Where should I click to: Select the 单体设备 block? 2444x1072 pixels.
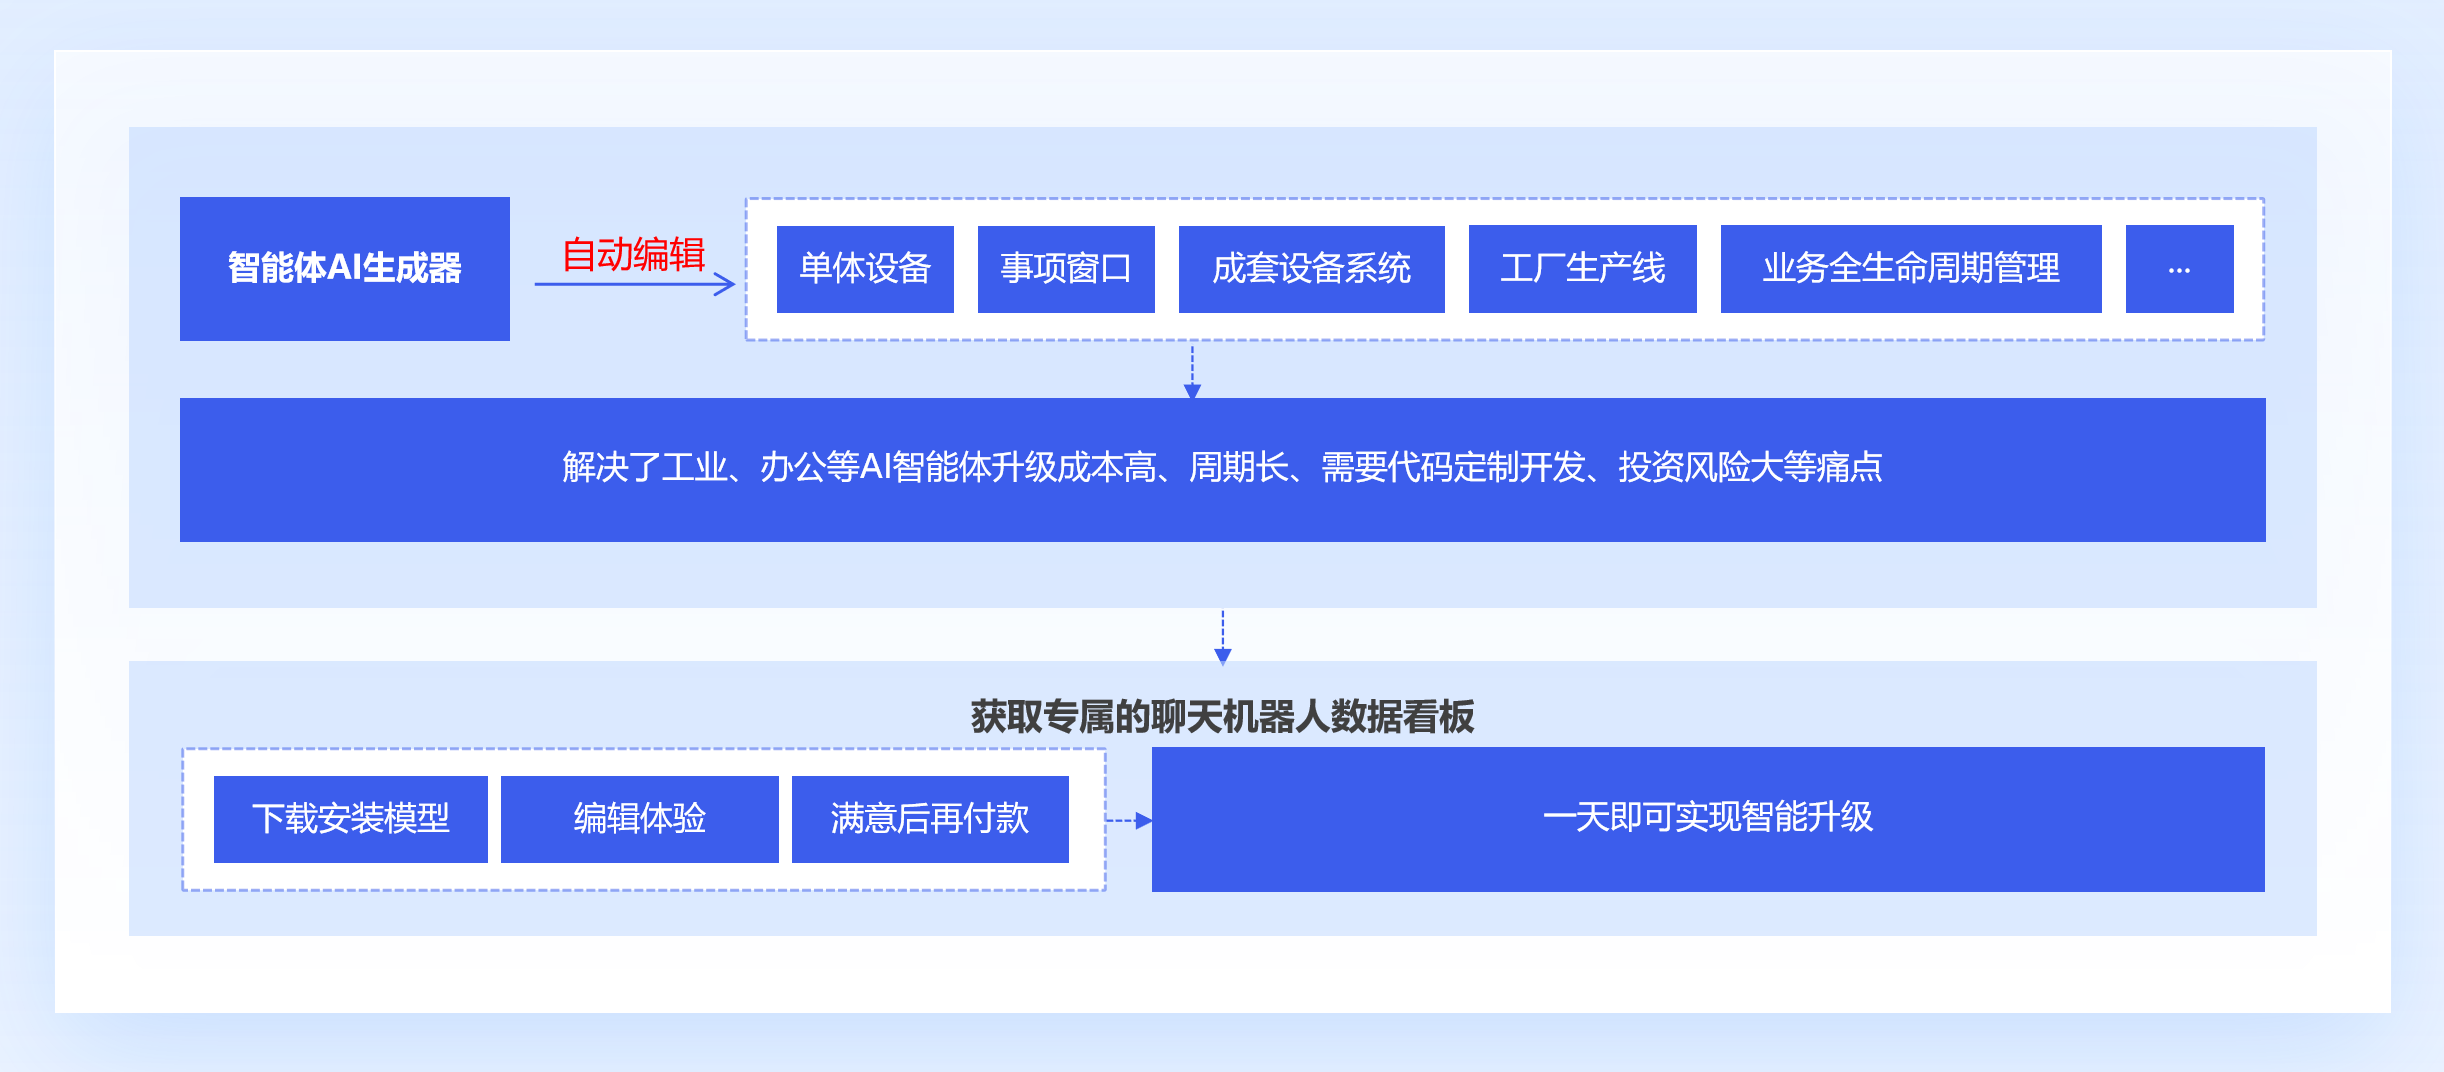tap(865, 268)
